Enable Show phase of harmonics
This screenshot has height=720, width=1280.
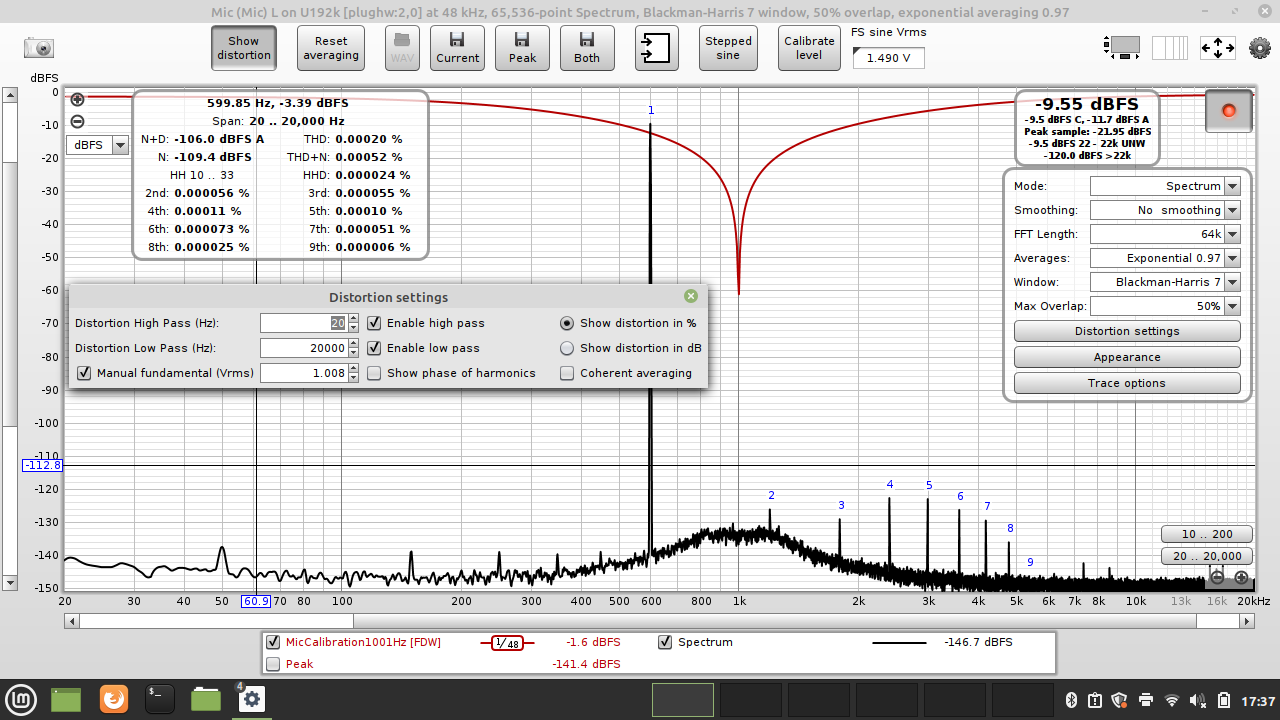tap(374, 373)
